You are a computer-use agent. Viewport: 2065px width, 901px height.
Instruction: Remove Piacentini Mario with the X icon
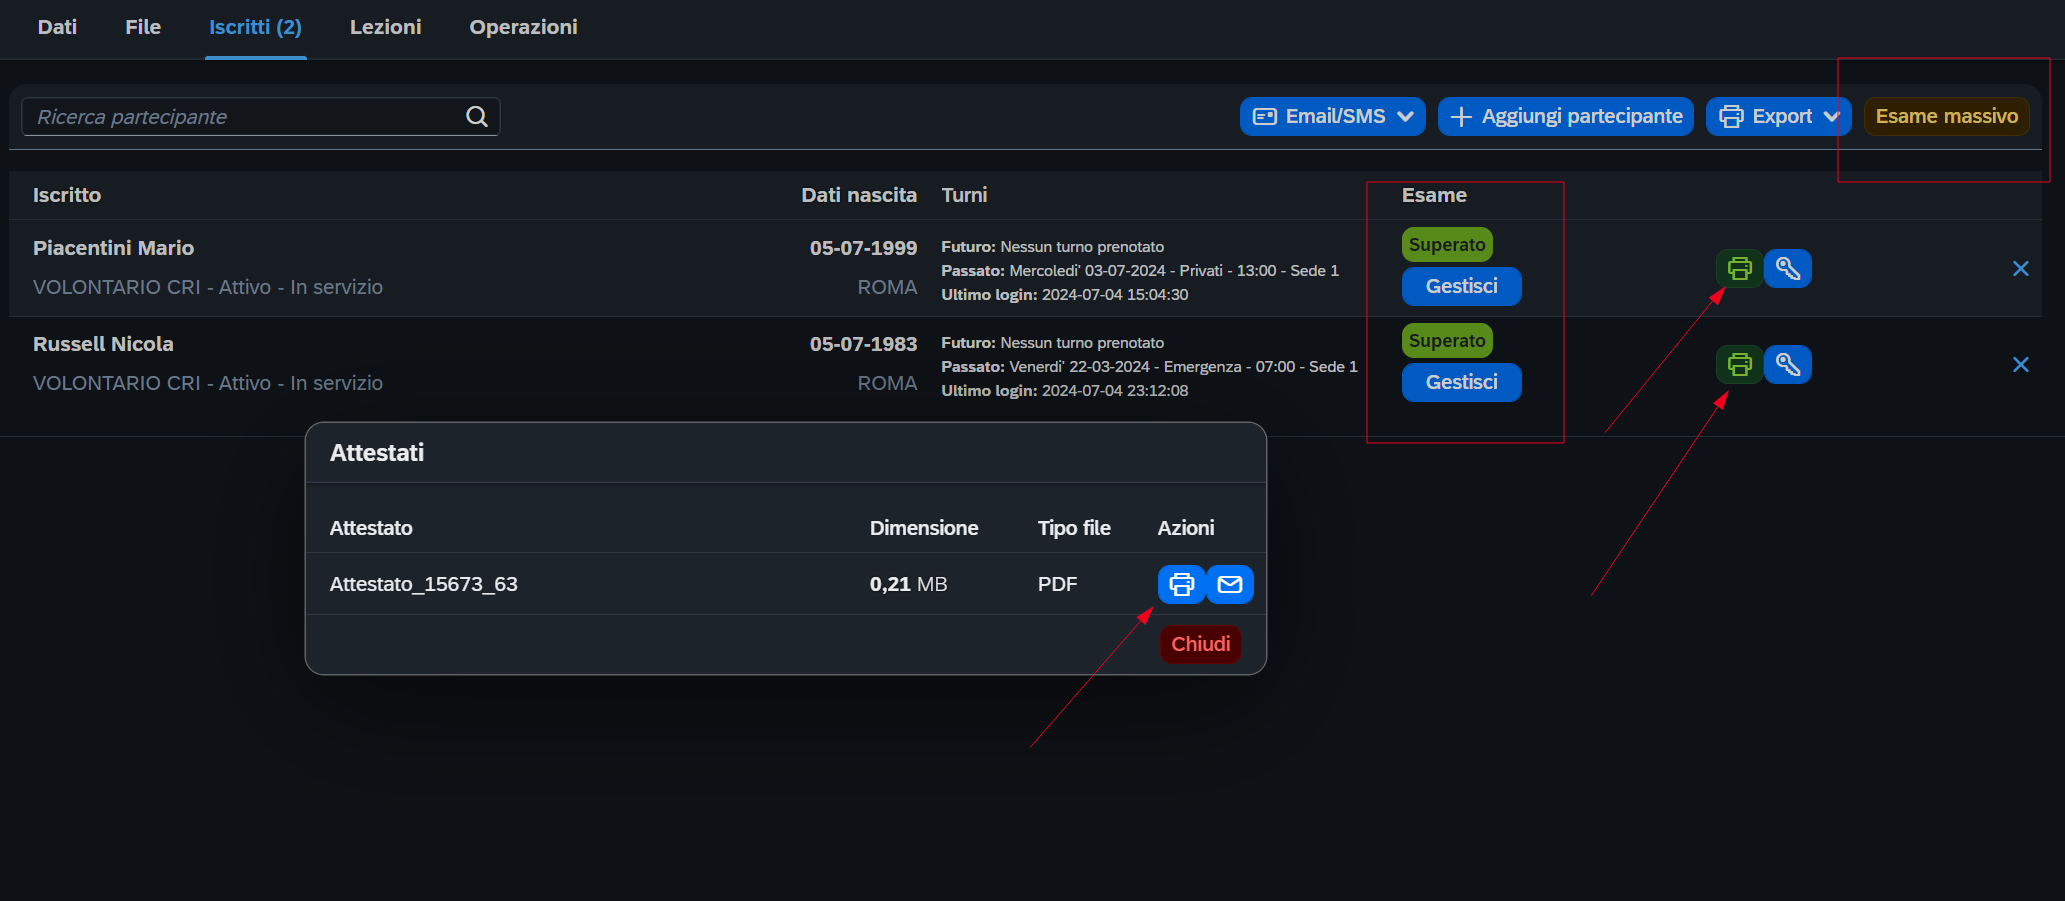tap(2021, 268)
